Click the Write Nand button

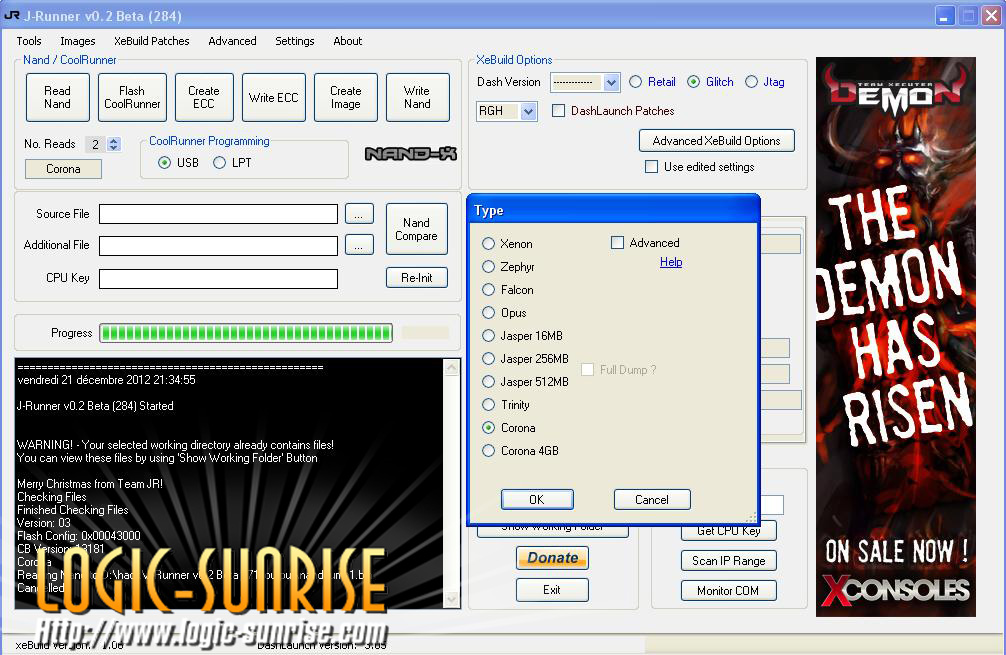(x=417, y=98)
